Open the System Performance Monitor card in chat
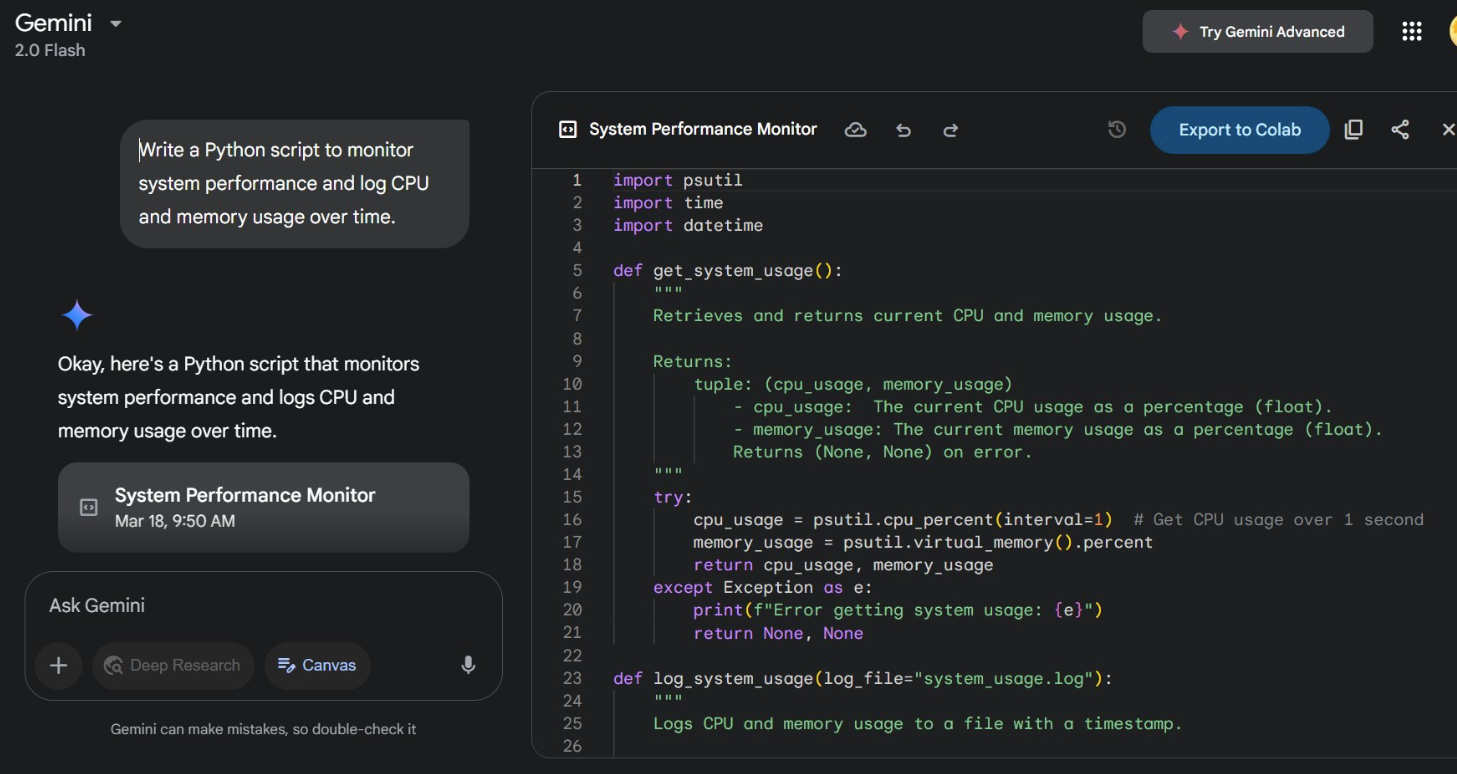 pos(264,507)
